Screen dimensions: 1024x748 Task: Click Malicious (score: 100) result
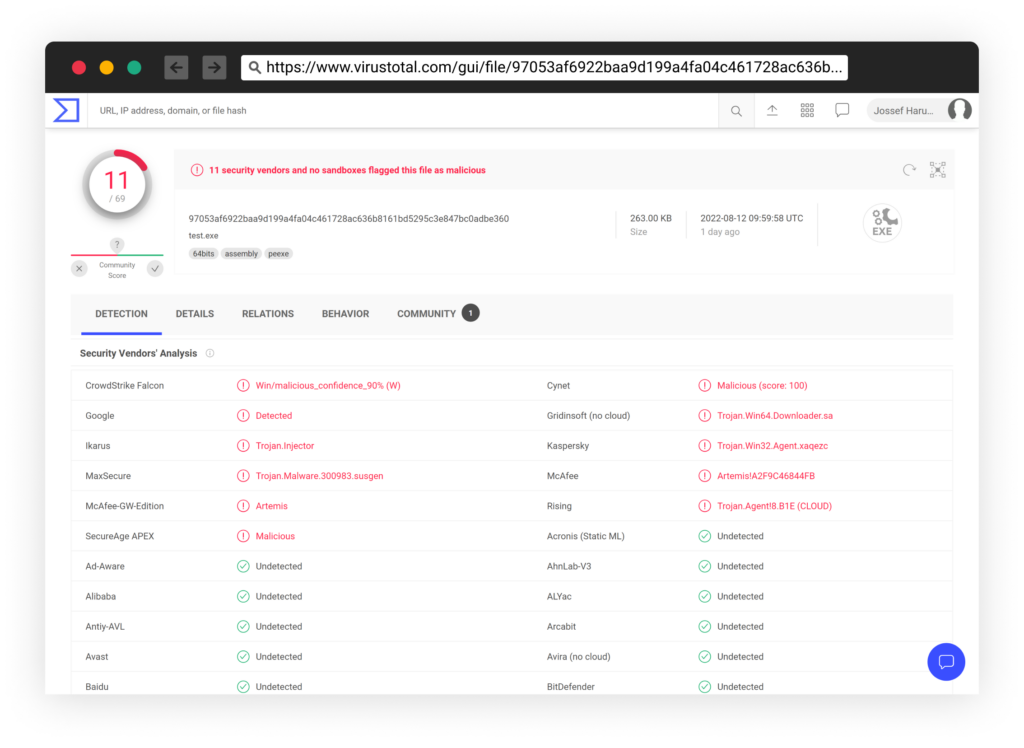762,385
